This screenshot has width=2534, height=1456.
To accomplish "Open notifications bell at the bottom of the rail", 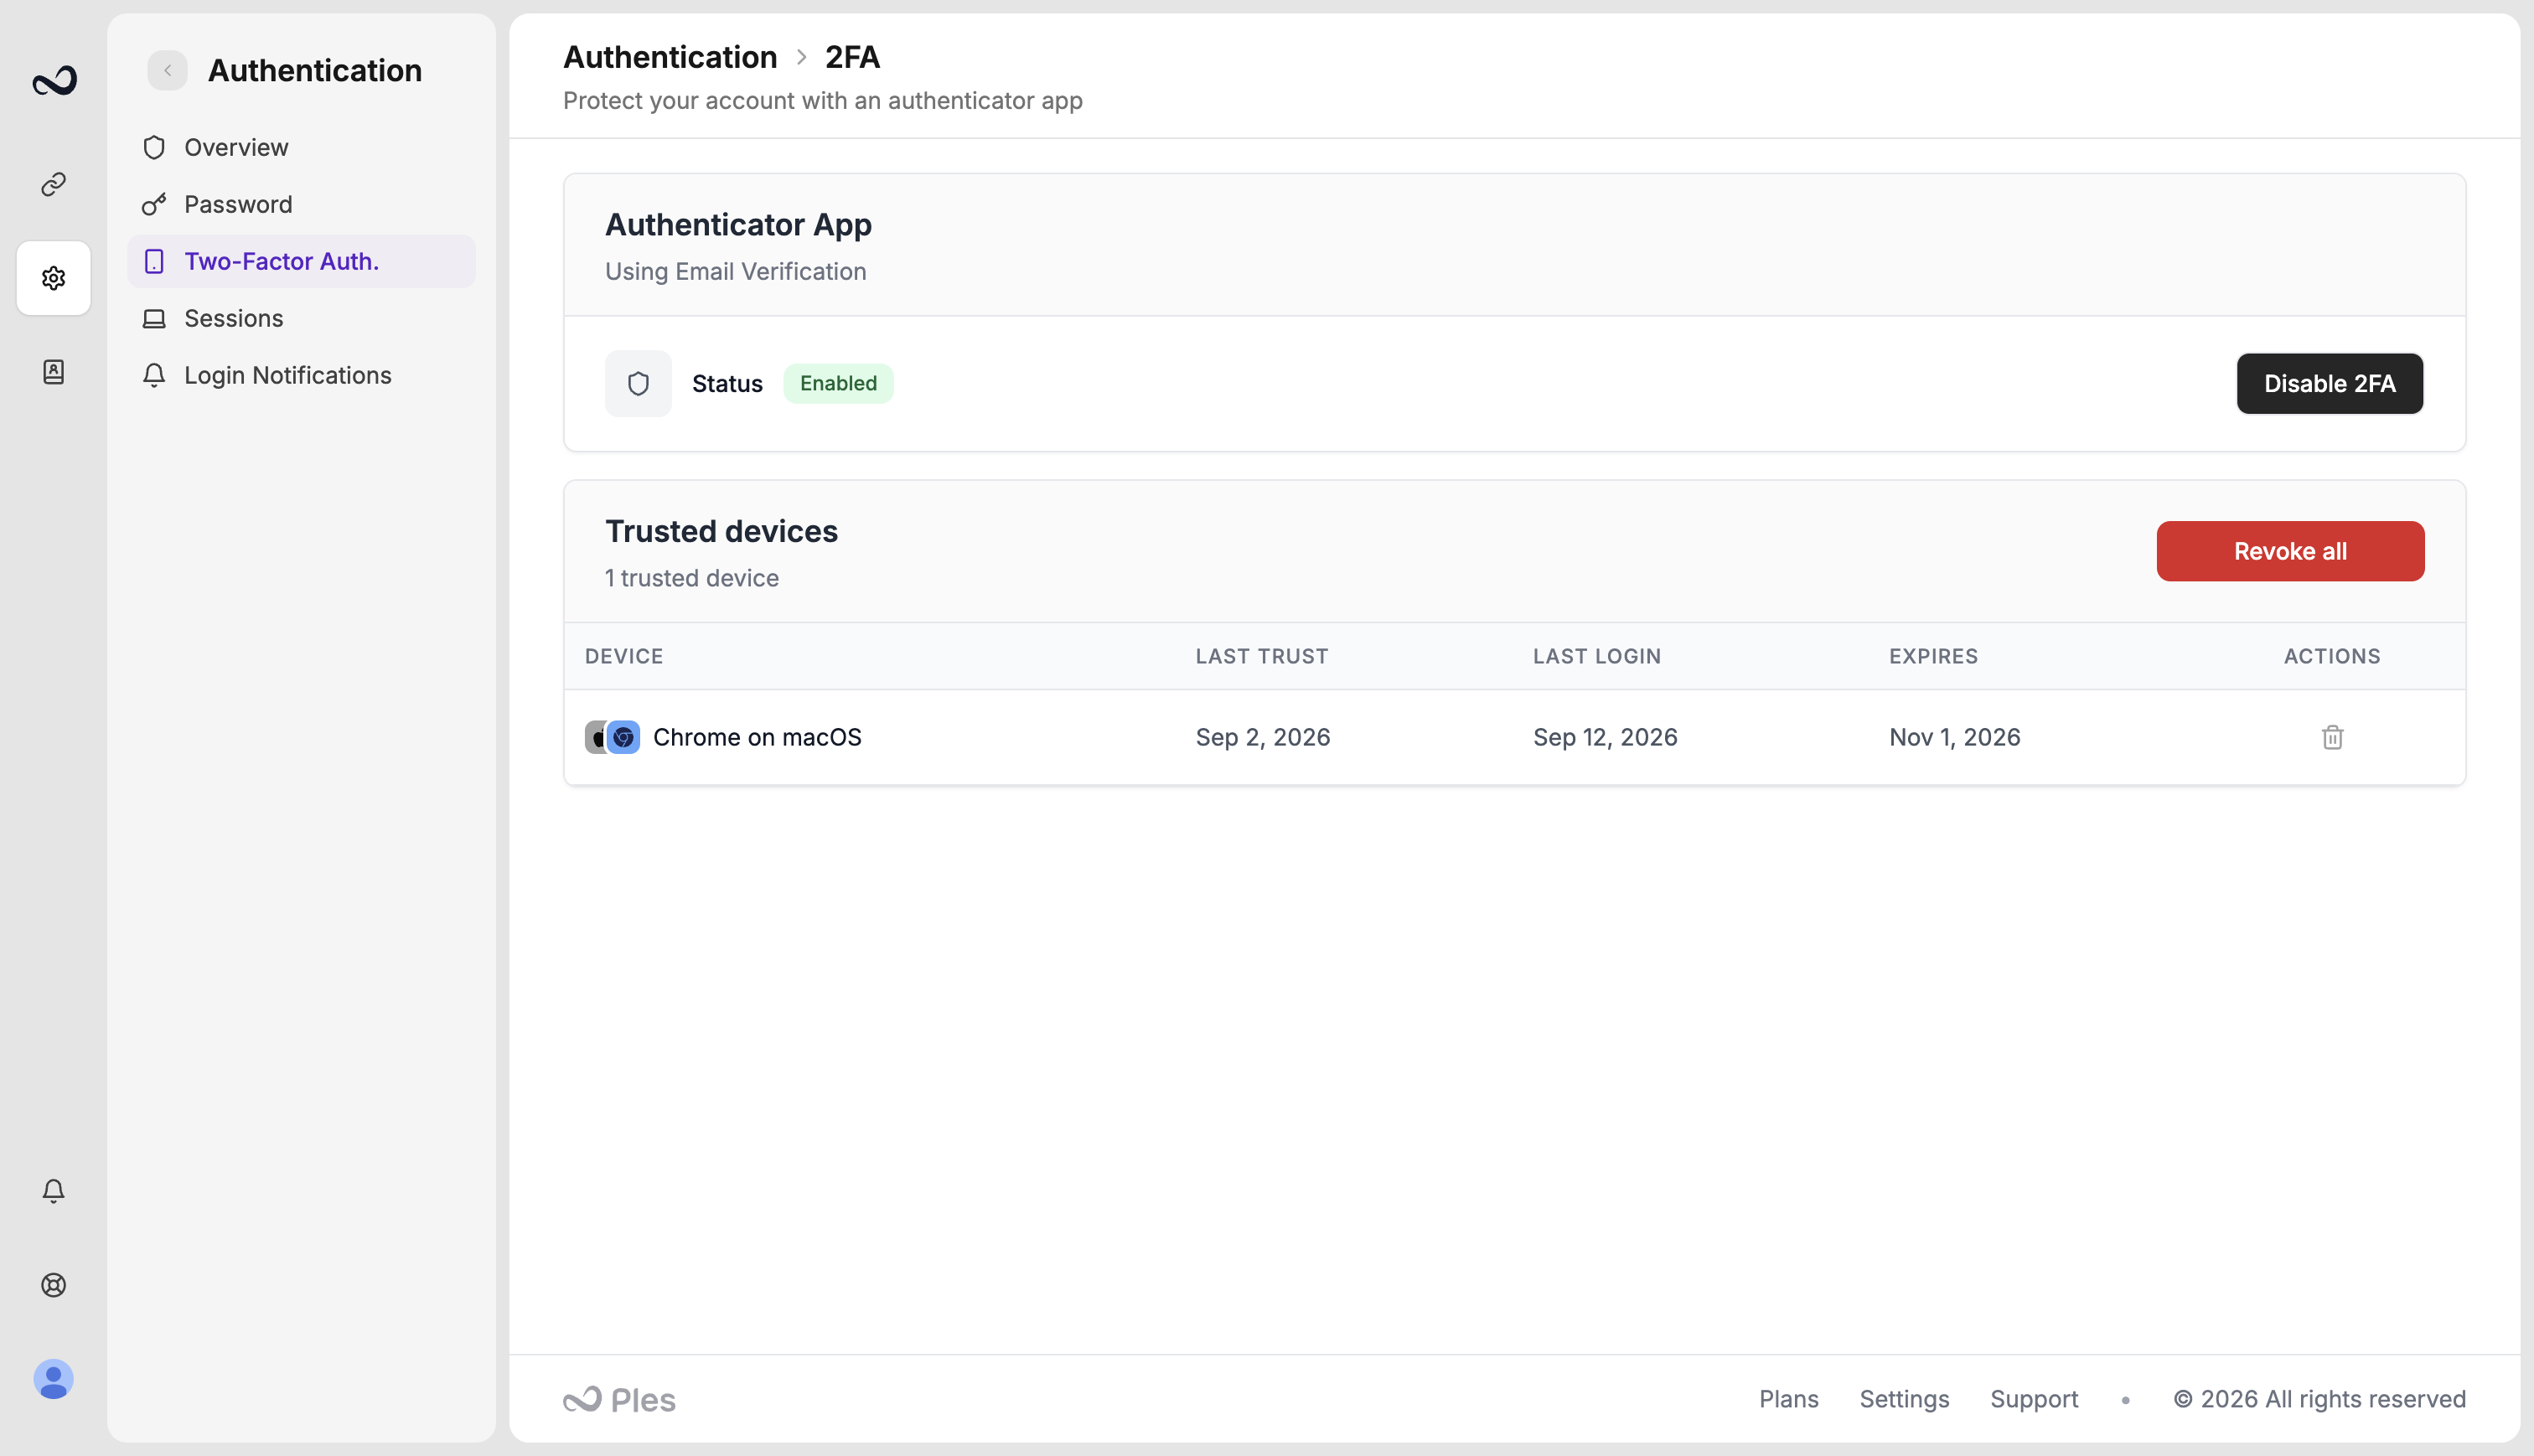I will (x=54, y=1190).
